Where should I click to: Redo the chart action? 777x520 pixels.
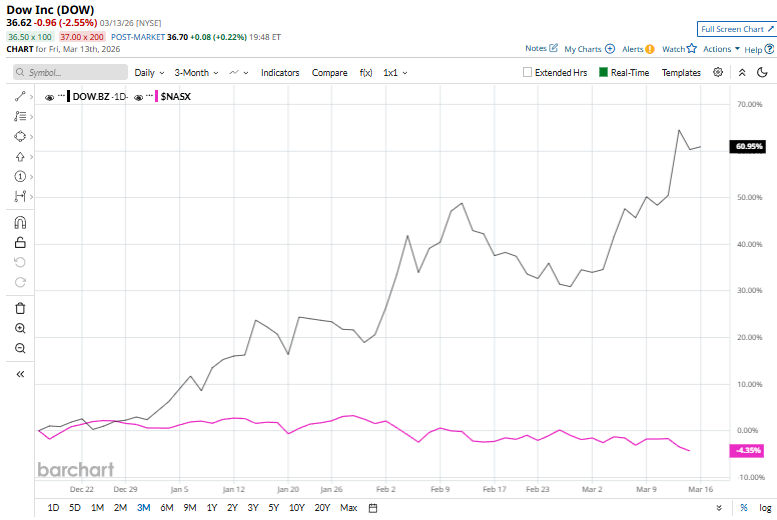pos(20,282)
